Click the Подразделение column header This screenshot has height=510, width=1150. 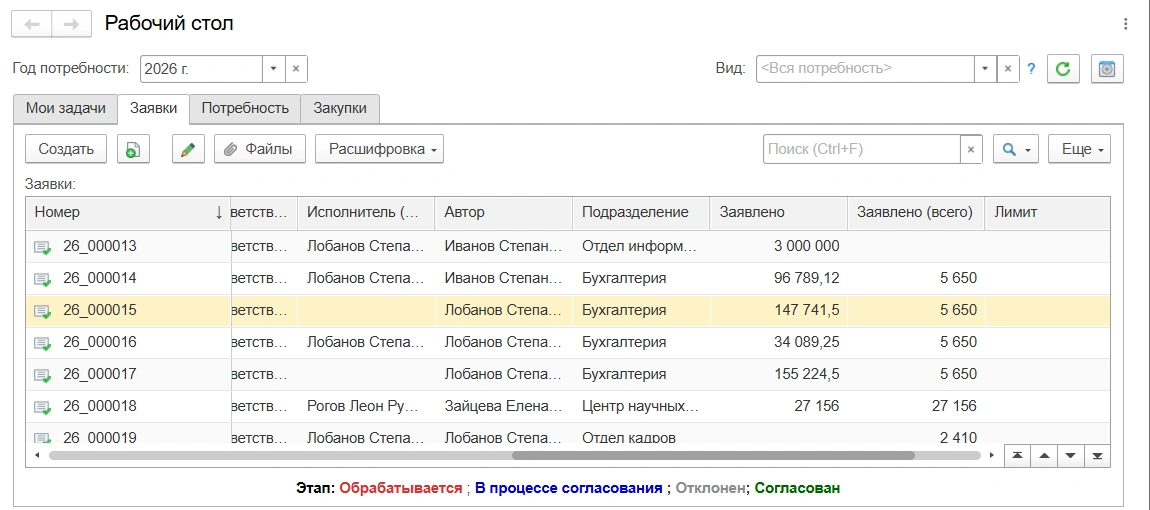641,213
